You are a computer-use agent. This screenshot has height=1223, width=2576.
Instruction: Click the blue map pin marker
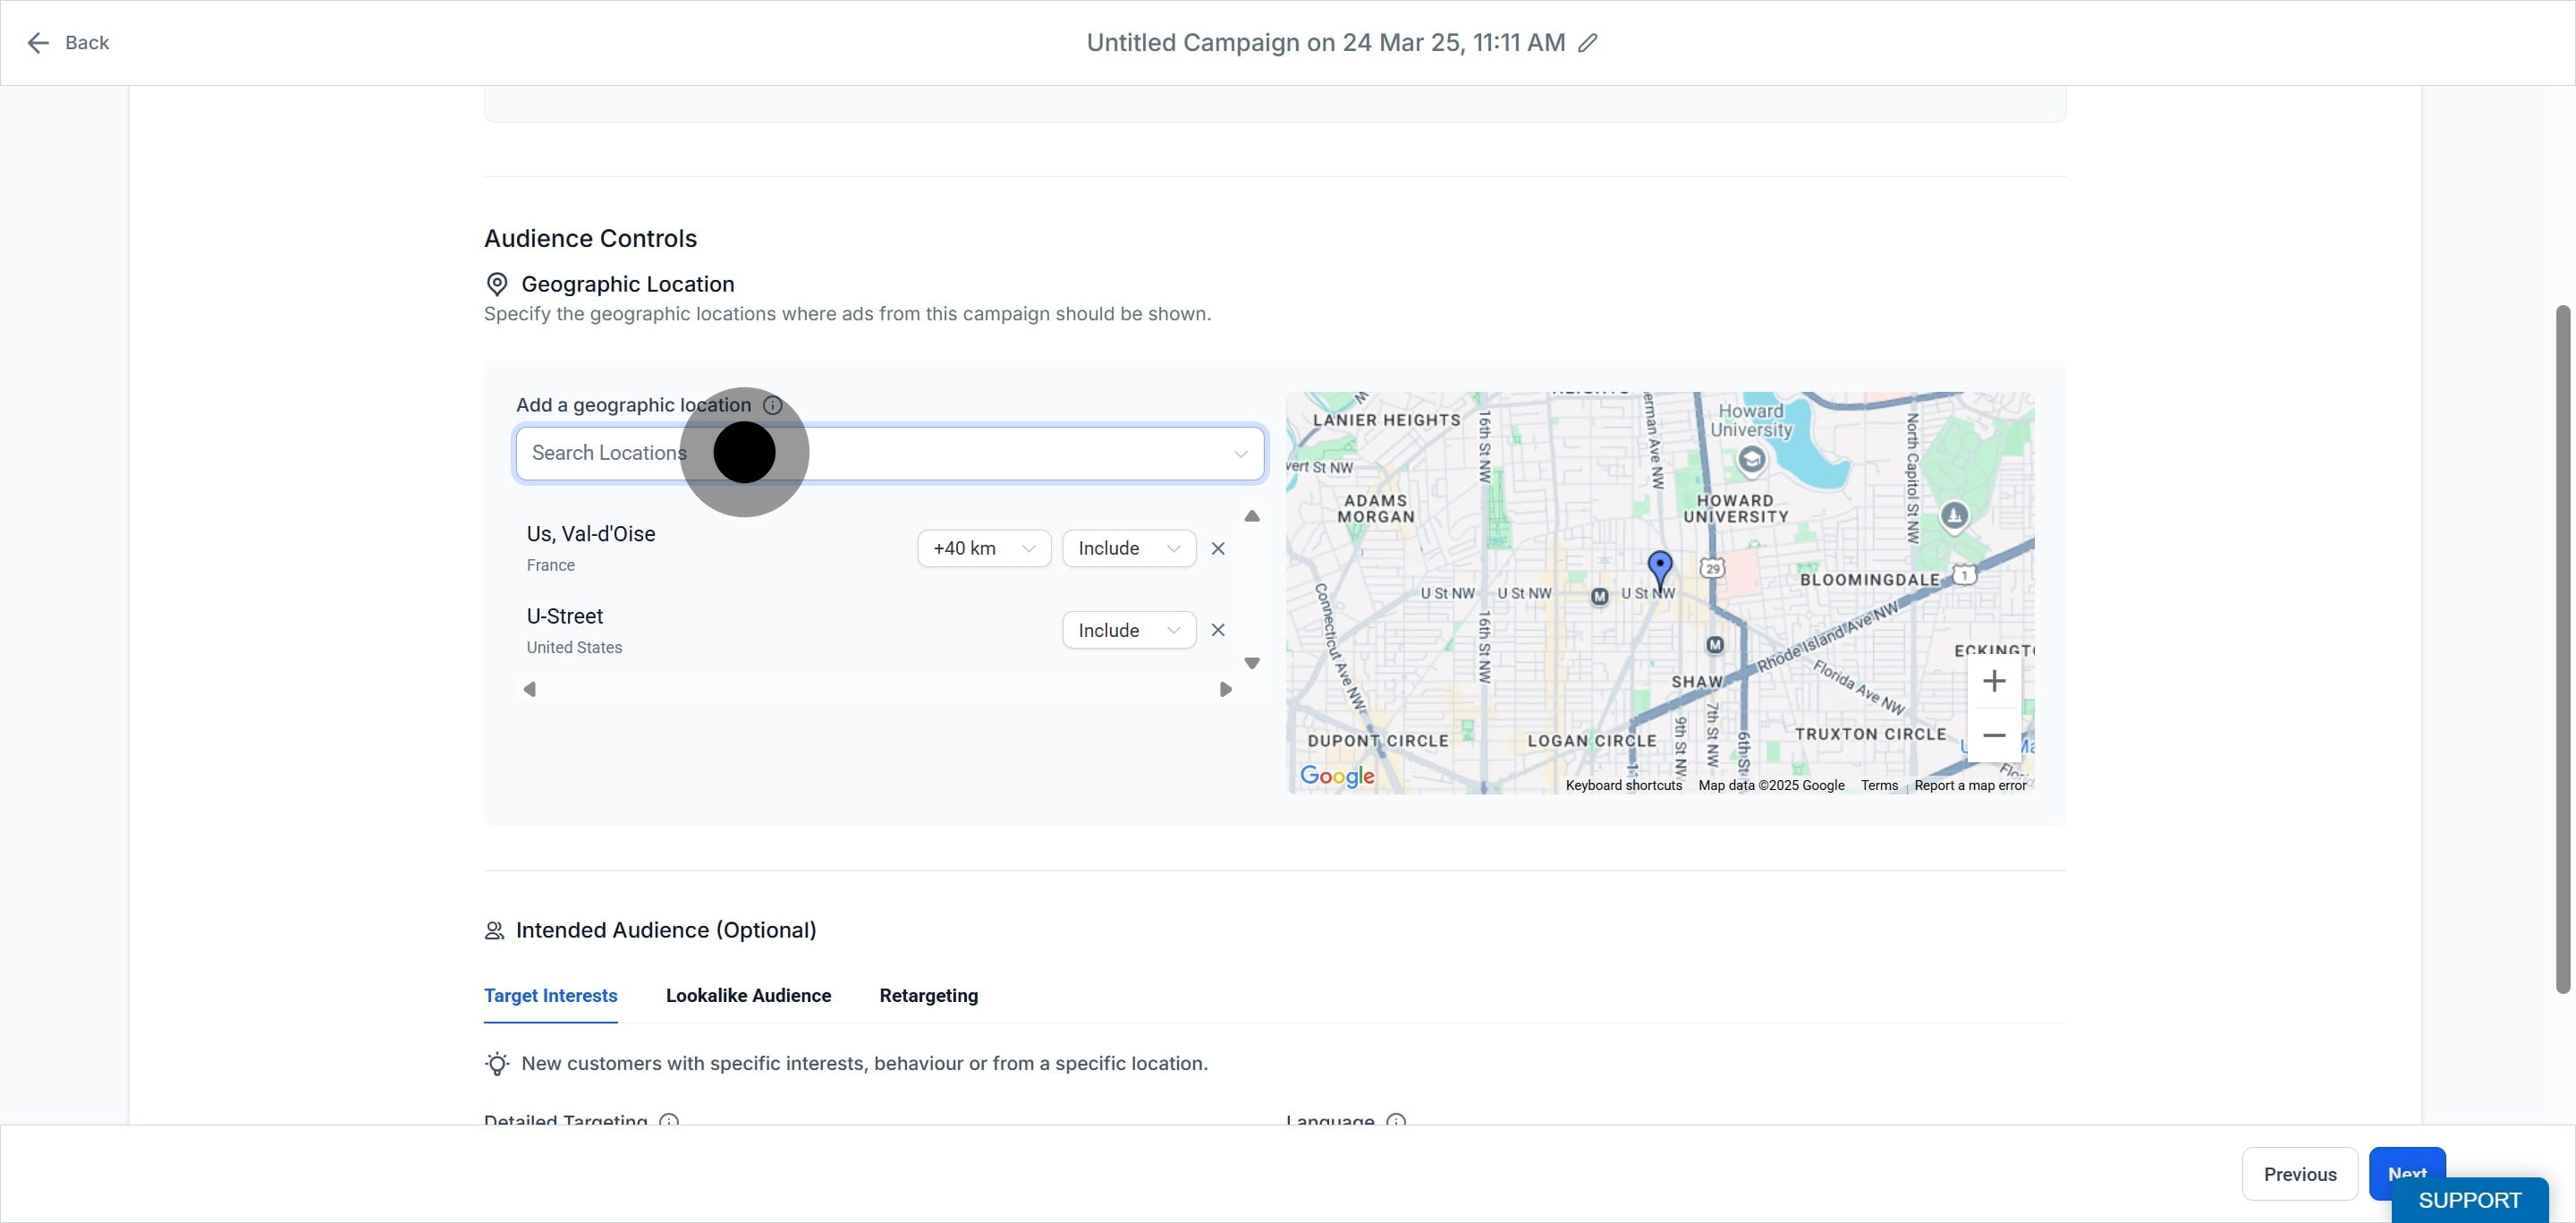[x=1660, y=570]
